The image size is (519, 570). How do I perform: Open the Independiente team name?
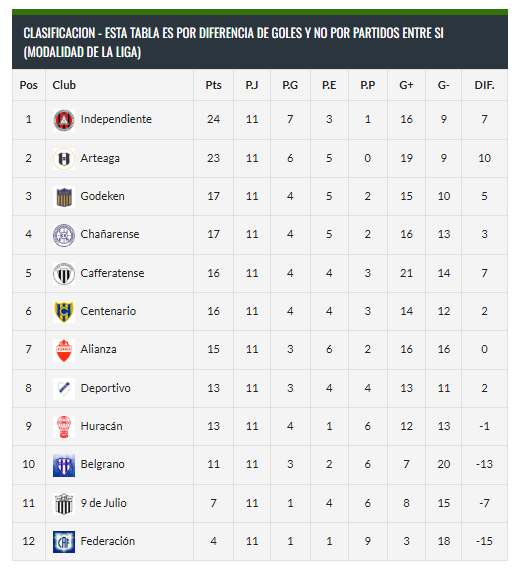click(116, 119)
